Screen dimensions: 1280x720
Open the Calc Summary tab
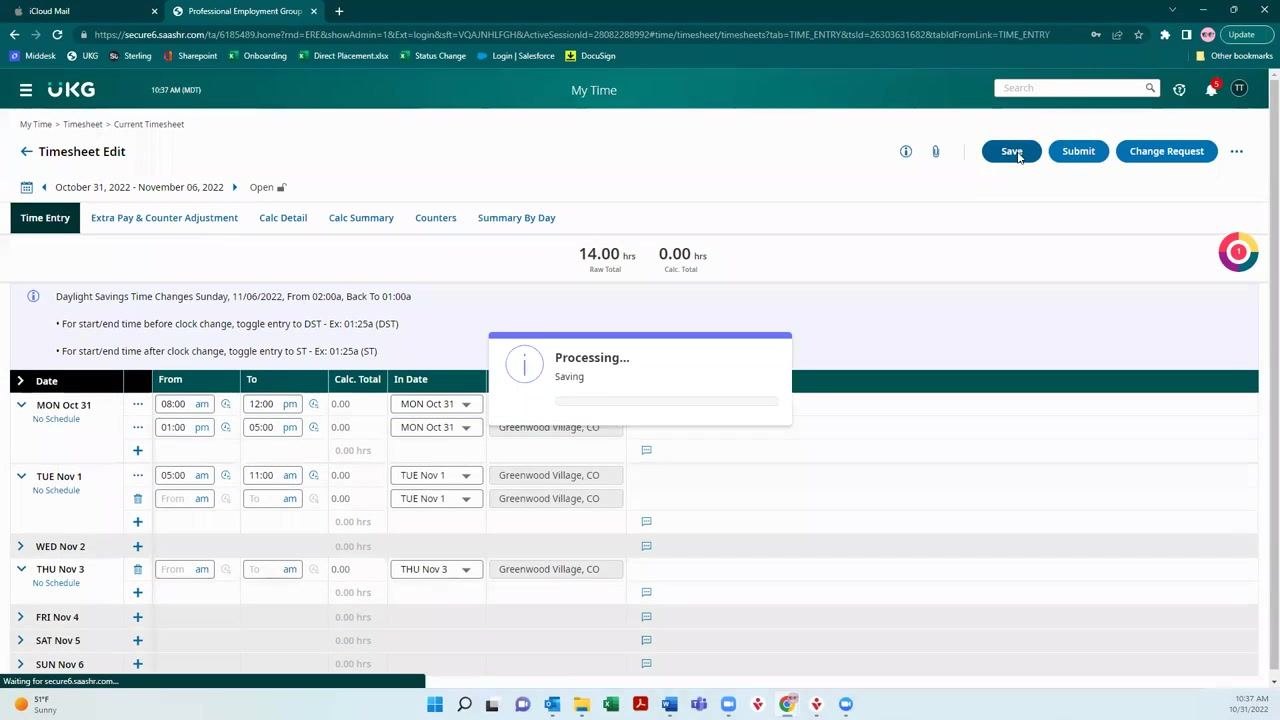361,218
